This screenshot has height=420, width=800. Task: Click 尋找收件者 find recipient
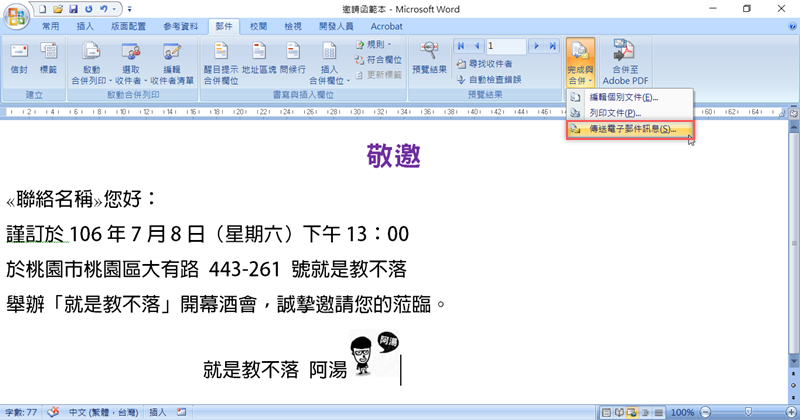(484, 64)
